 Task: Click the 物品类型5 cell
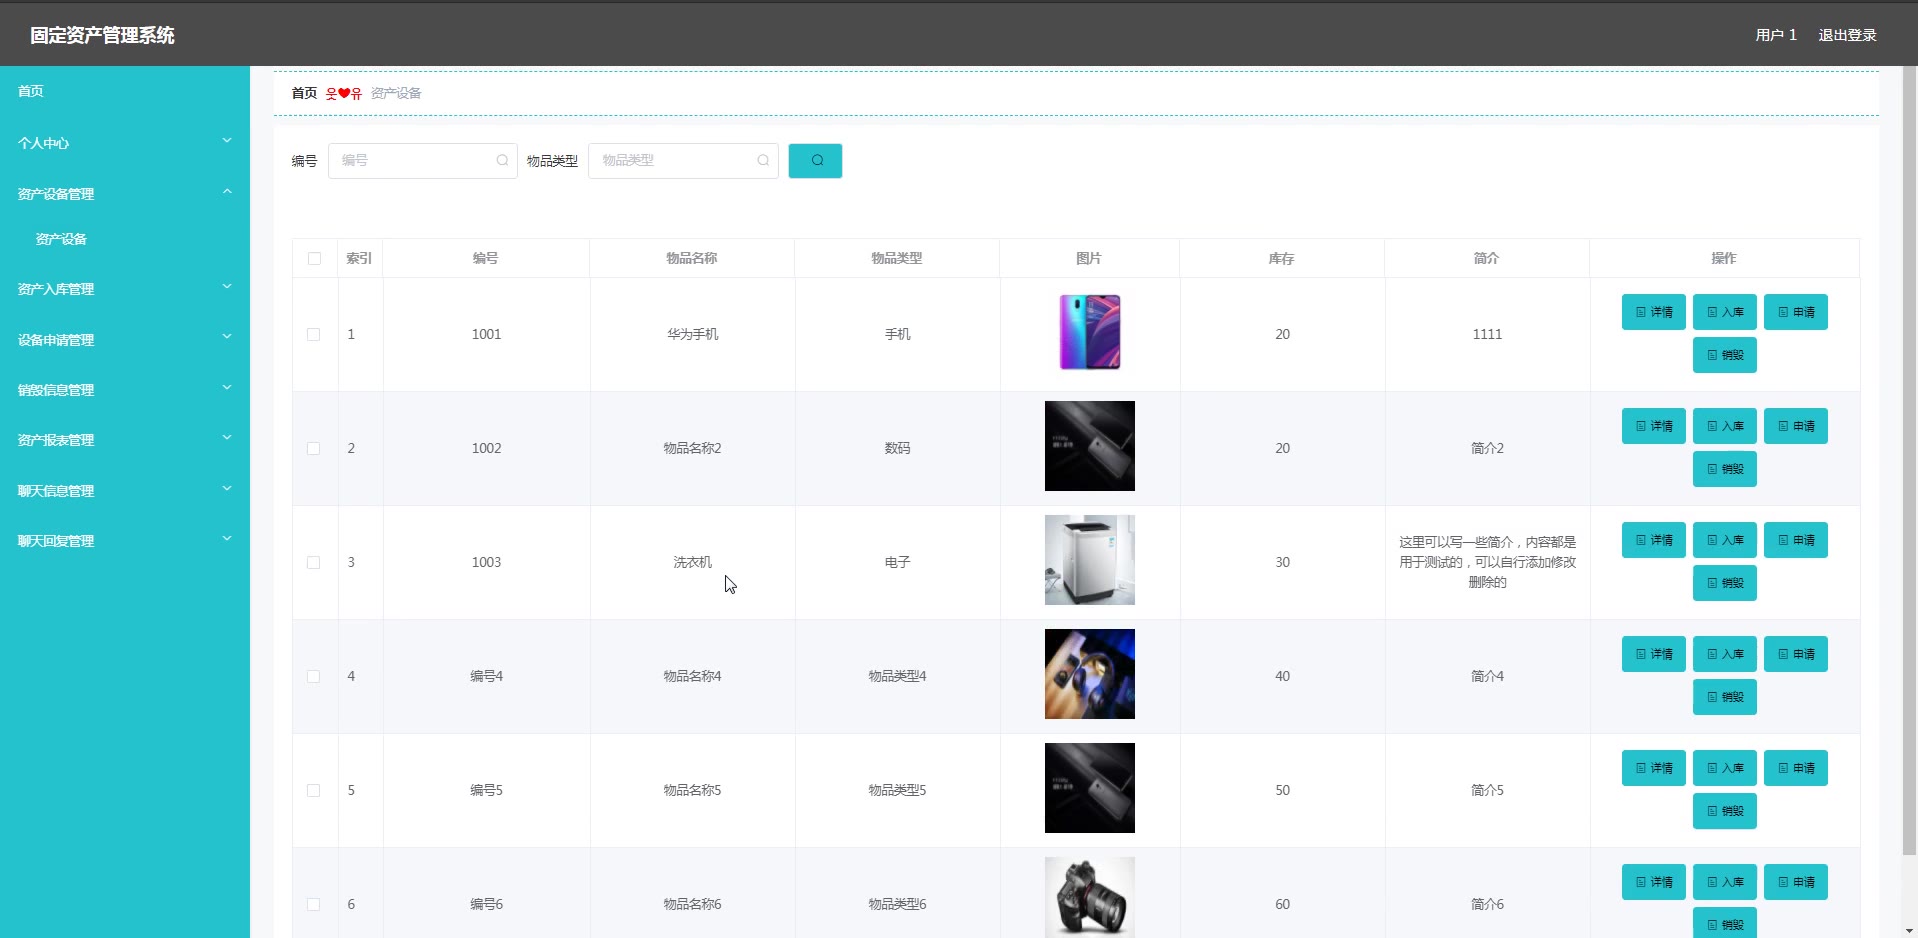[897, 790]
